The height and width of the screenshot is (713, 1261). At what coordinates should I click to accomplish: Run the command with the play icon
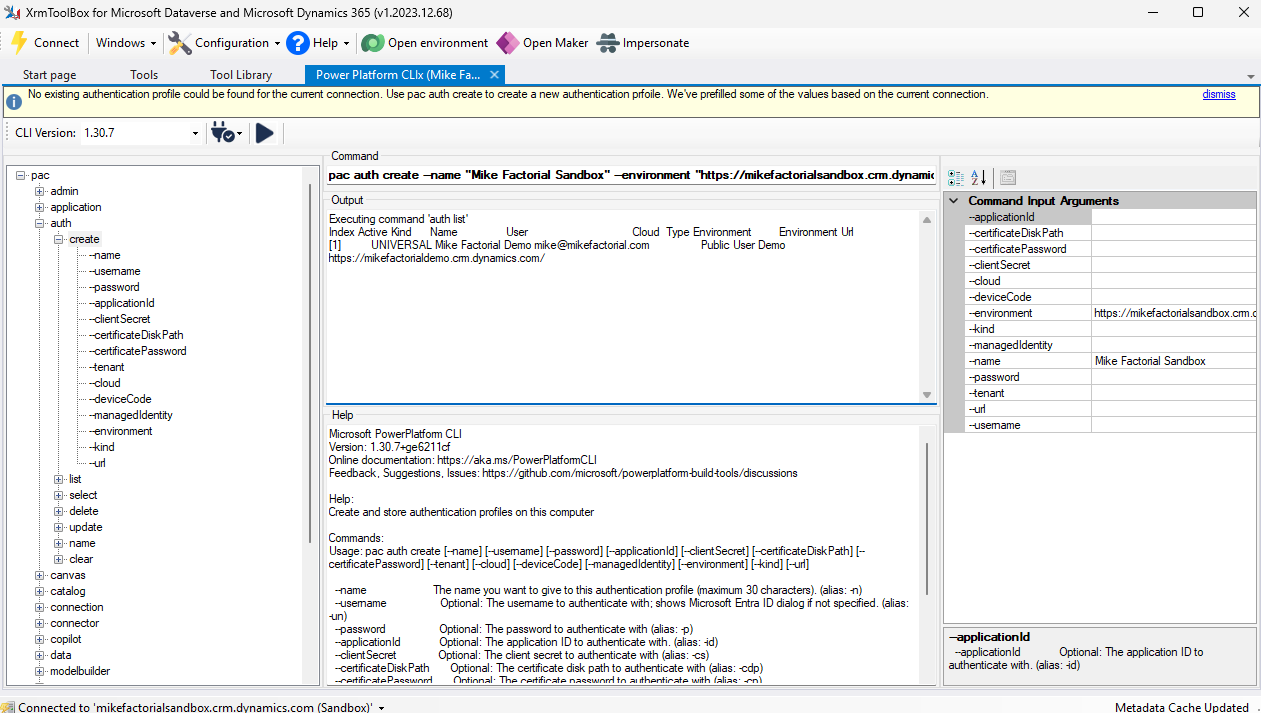coord(264,133)
